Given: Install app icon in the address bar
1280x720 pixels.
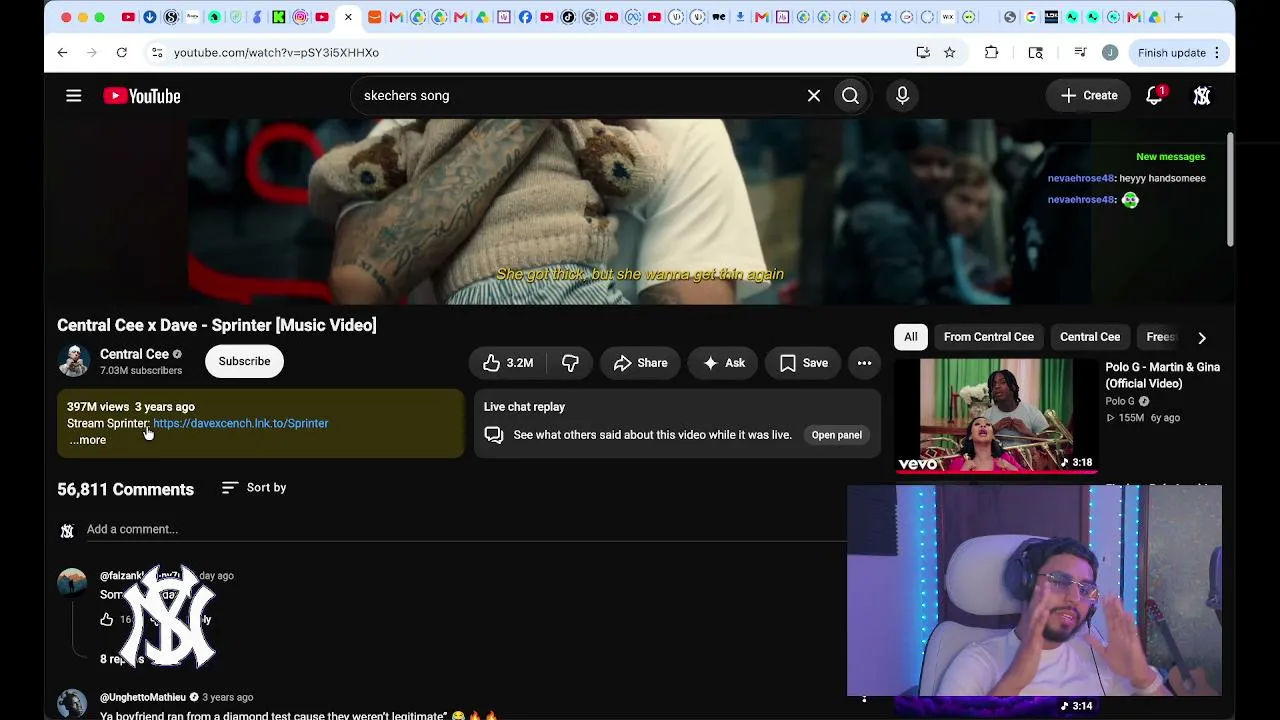Looking at the screenshot, I should (922, 52).
